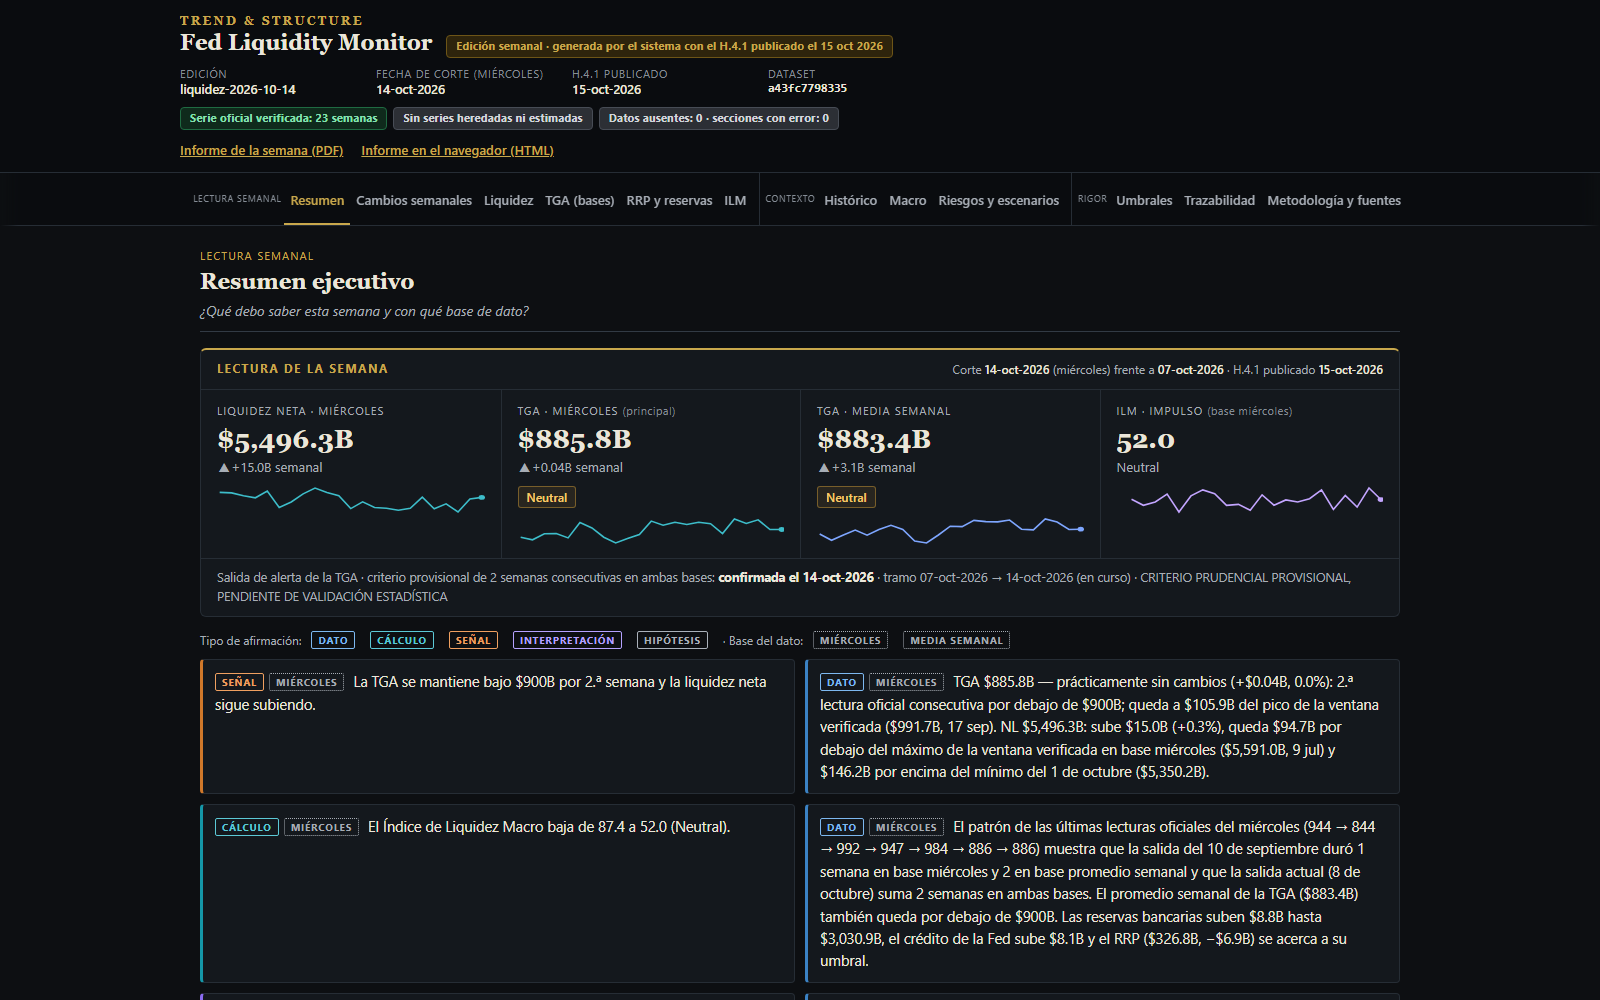This screenshot has height=1000, width=1600.
Task: Click MIÉRCOLES base legend tag
Action: tap(850, 640)
